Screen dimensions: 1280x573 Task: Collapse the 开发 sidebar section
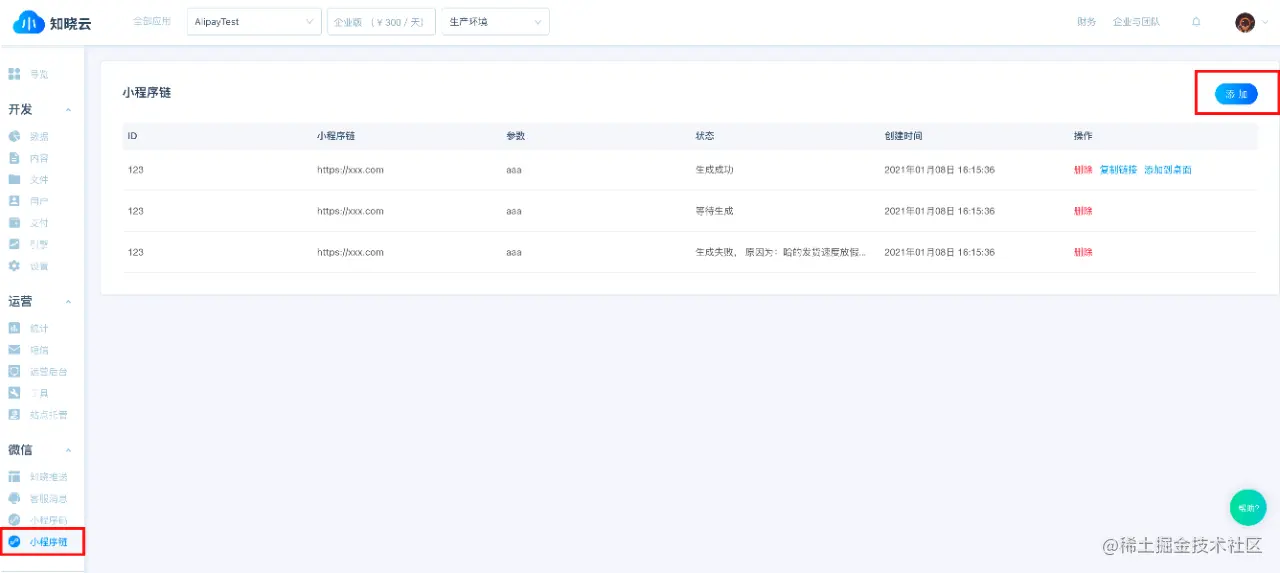click(68, 110)
